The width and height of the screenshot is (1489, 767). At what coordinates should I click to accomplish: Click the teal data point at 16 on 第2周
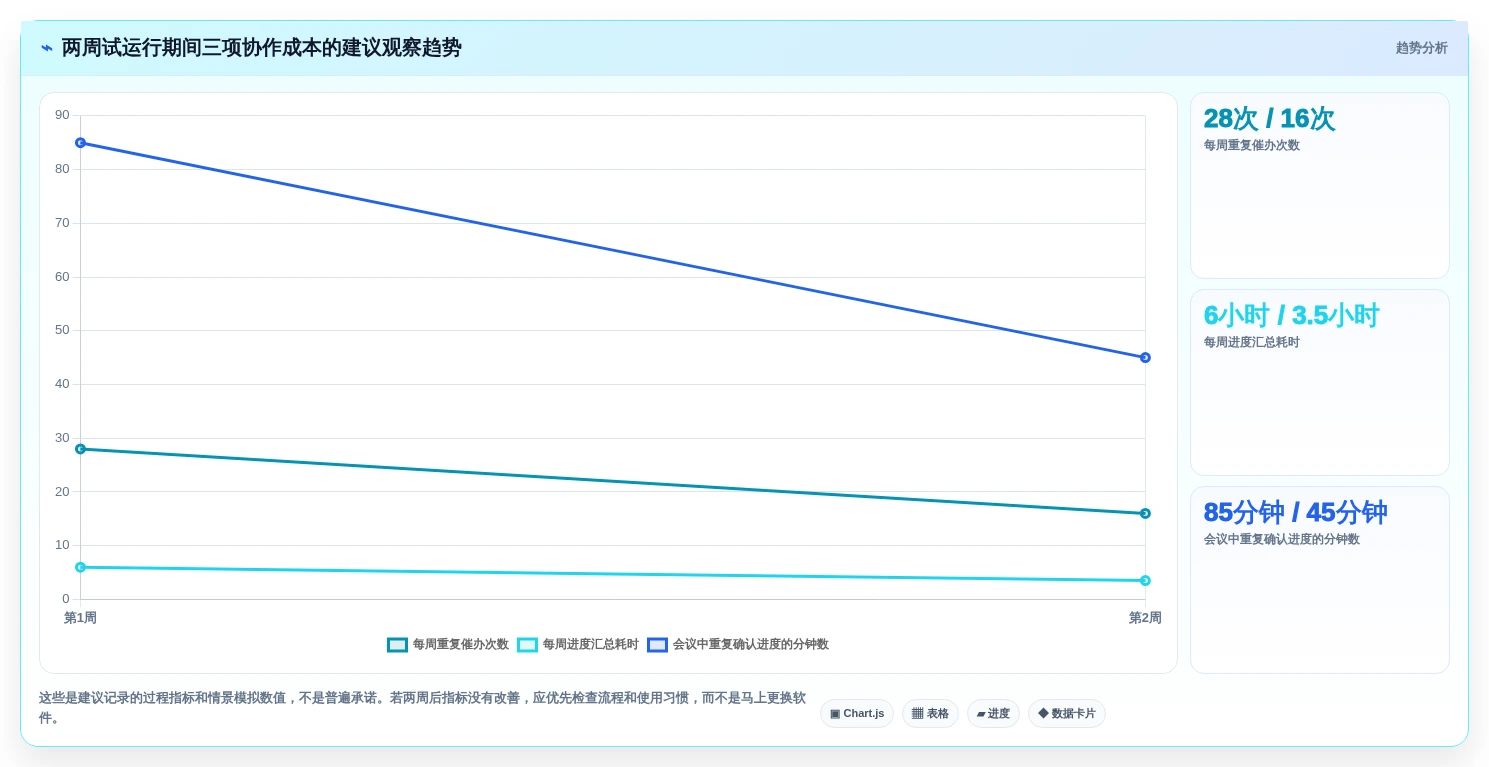(x=1145, y=513)
